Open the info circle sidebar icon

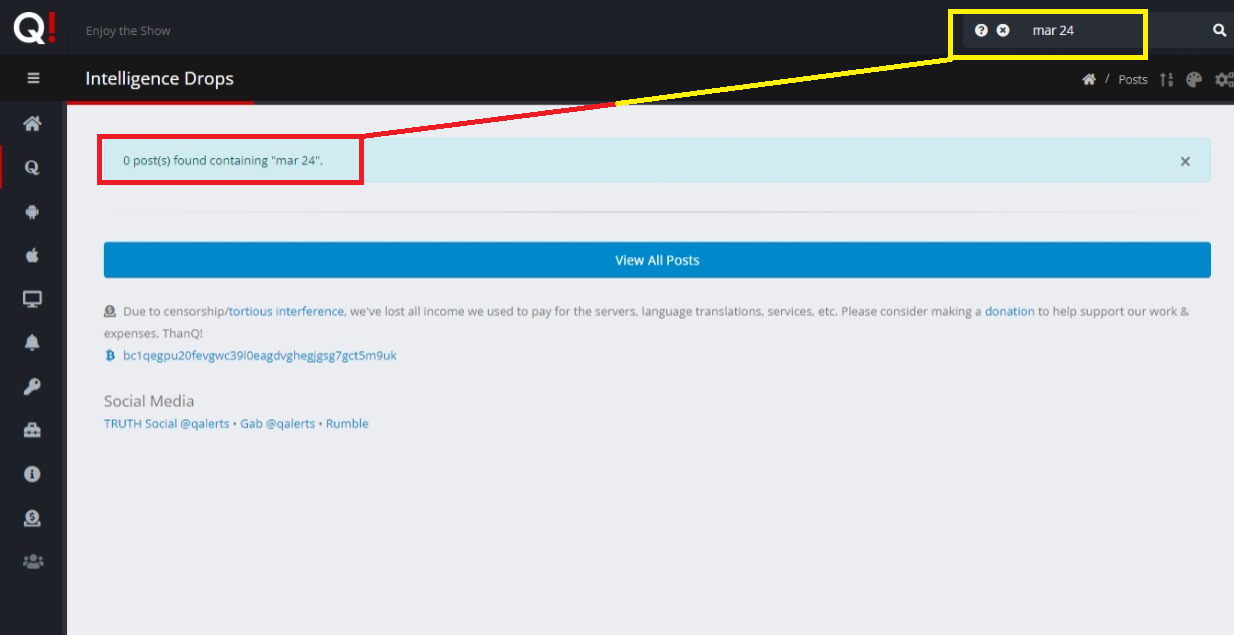point(33,474)
